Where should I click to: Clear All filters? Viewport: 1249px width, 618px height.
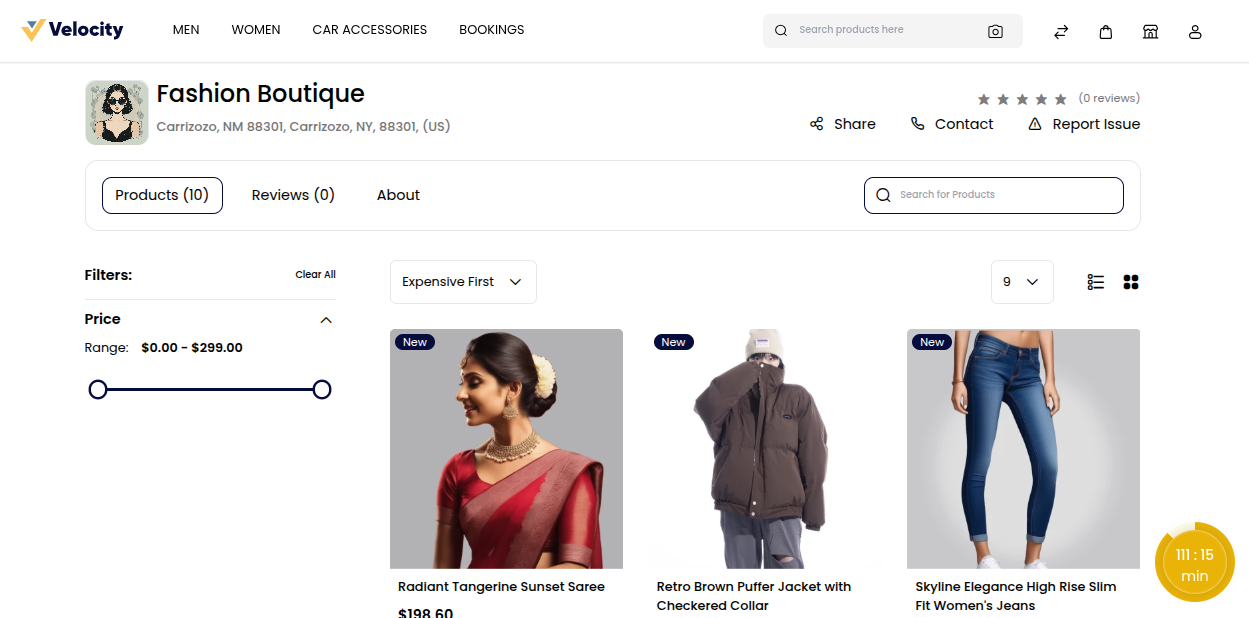coord(315,275)
